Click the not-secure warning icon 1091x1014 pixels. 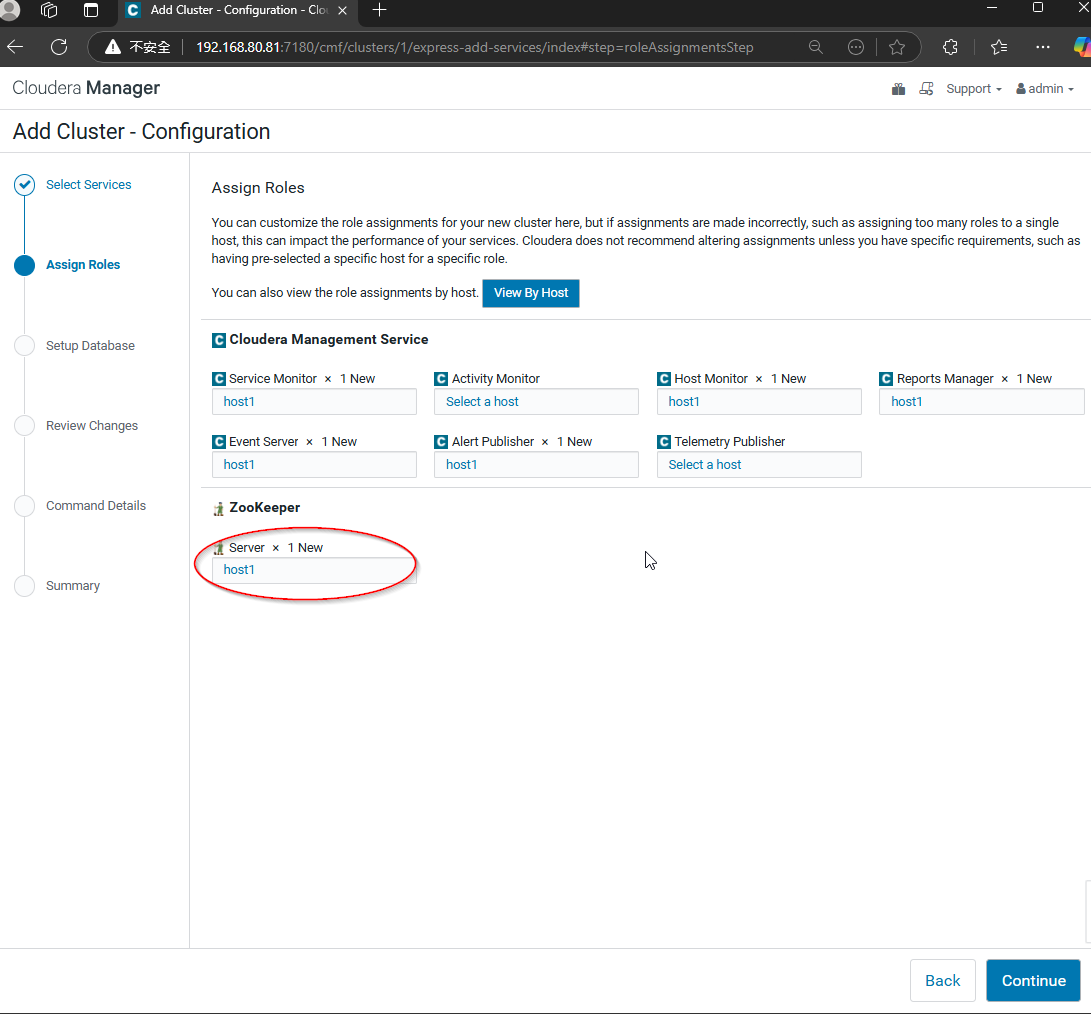click(113, 47)
